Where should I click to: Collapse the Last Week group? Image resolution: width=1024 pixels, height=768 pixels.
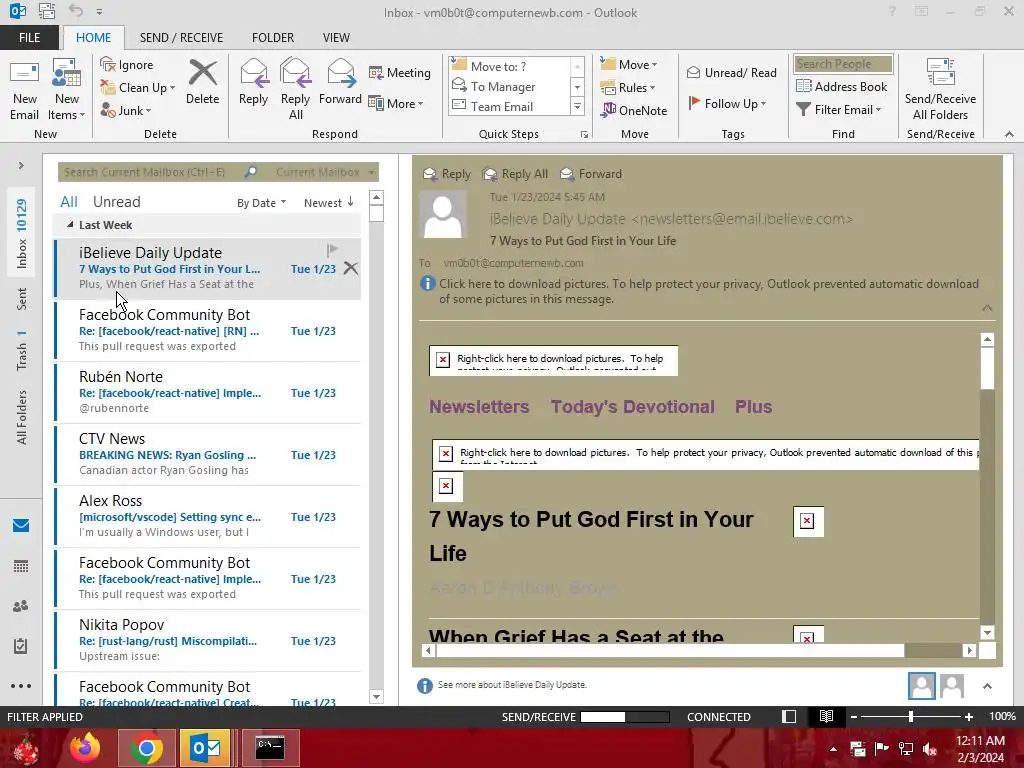coord(70,225)
